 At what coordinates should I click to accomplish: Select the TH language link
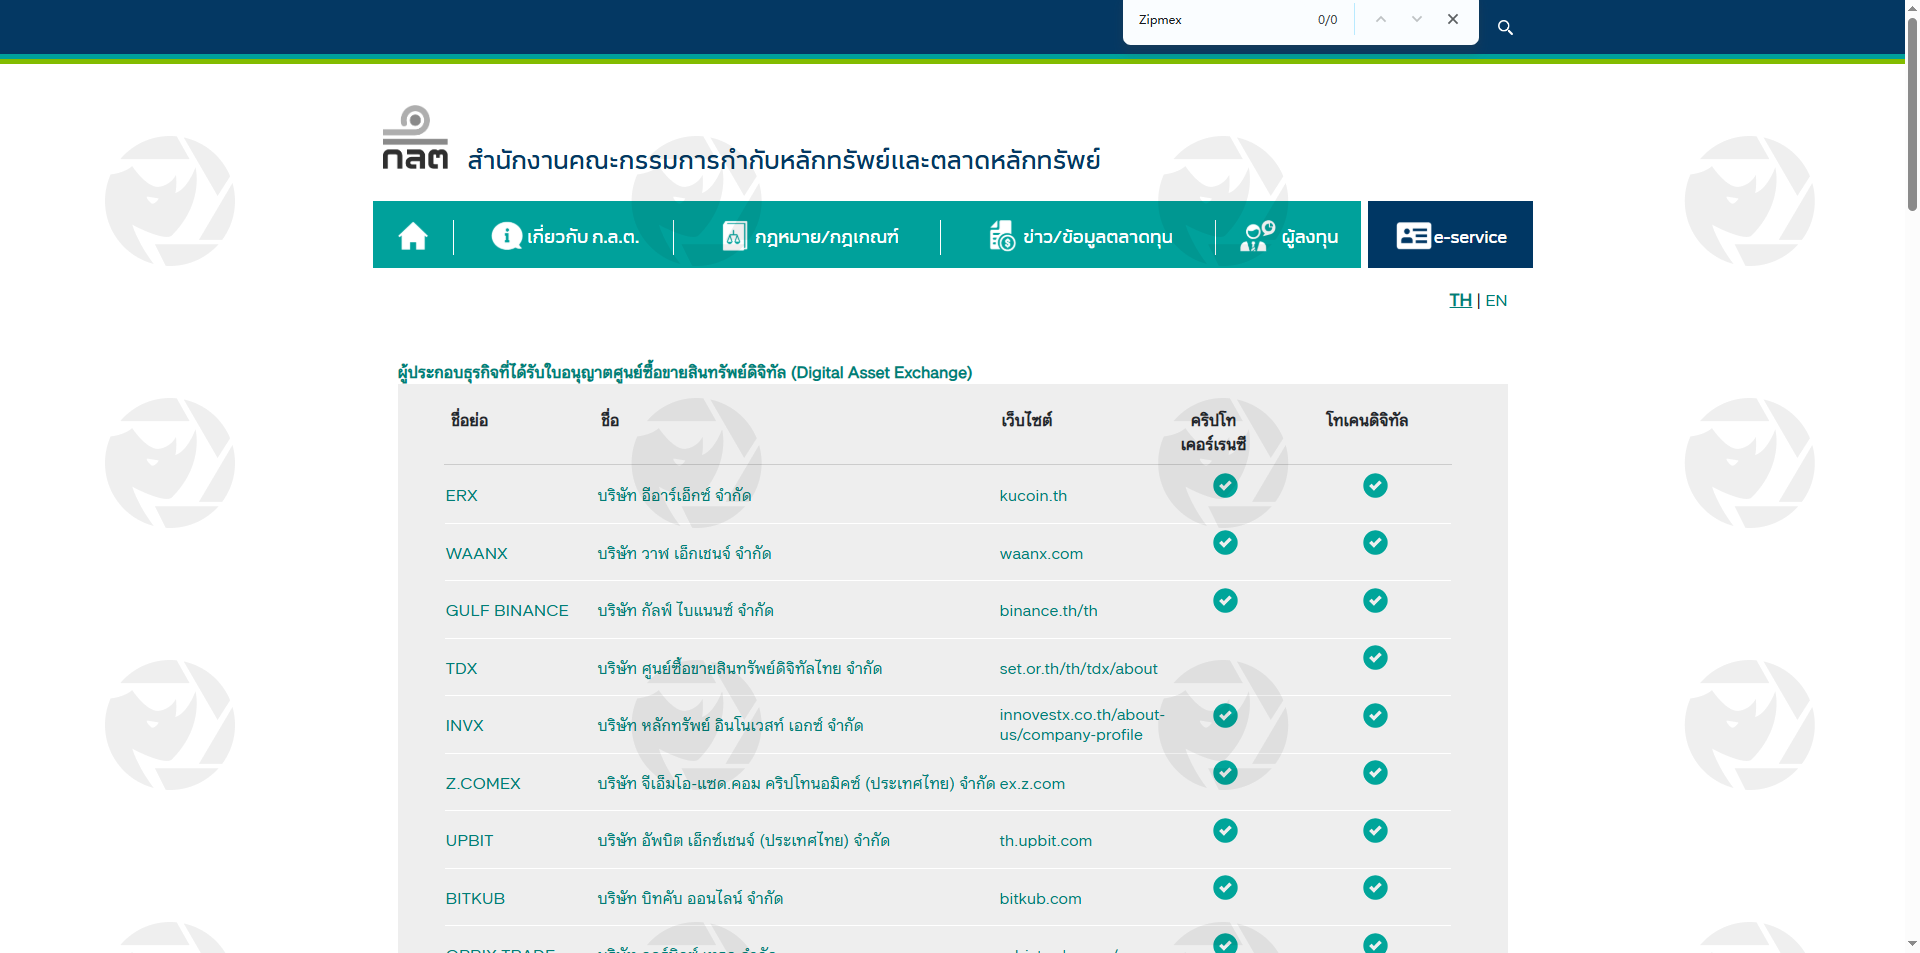coord(1460,300)
